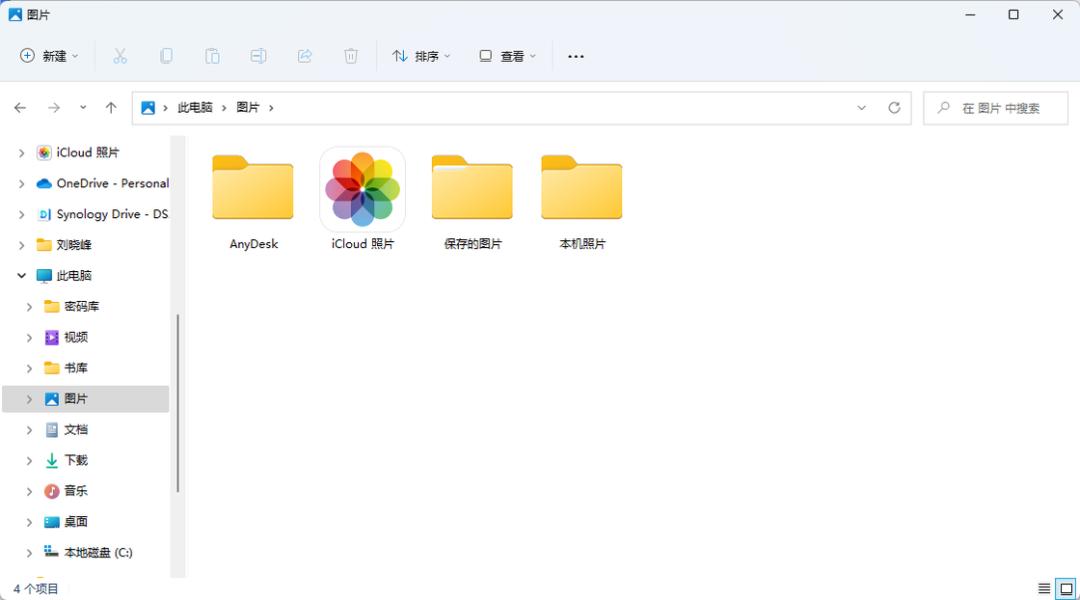
Task: Click 图片 breadcrumb in address bar
Action: tap(248, 107)
